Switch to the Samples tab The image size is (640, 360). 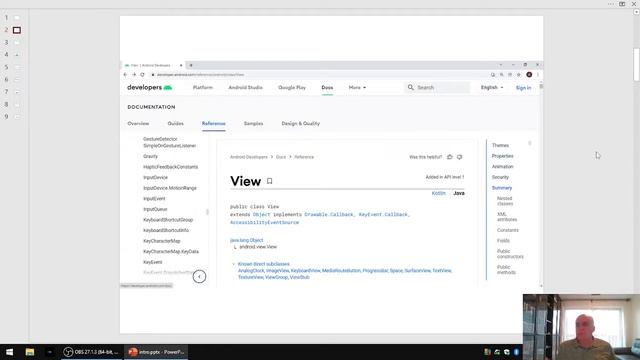coord(253,123)
